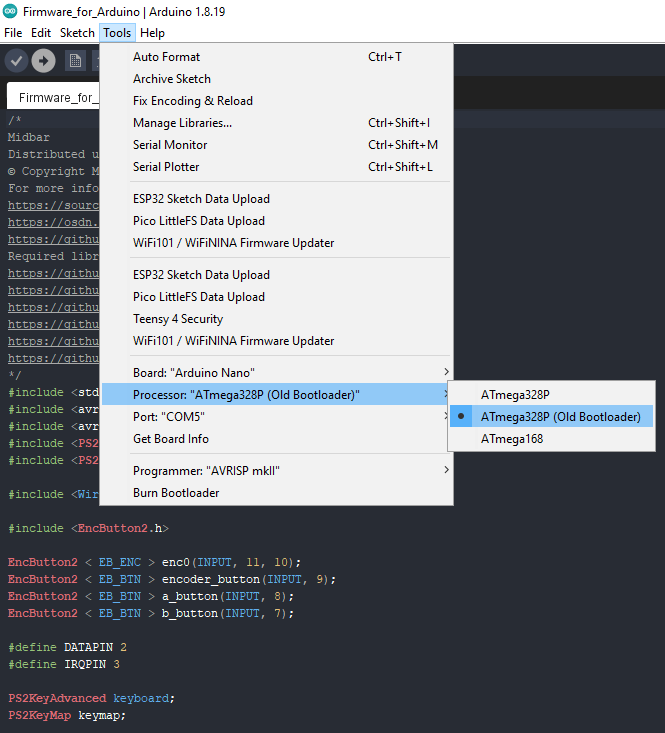Select ATmega328P processor option

(515, 395)
